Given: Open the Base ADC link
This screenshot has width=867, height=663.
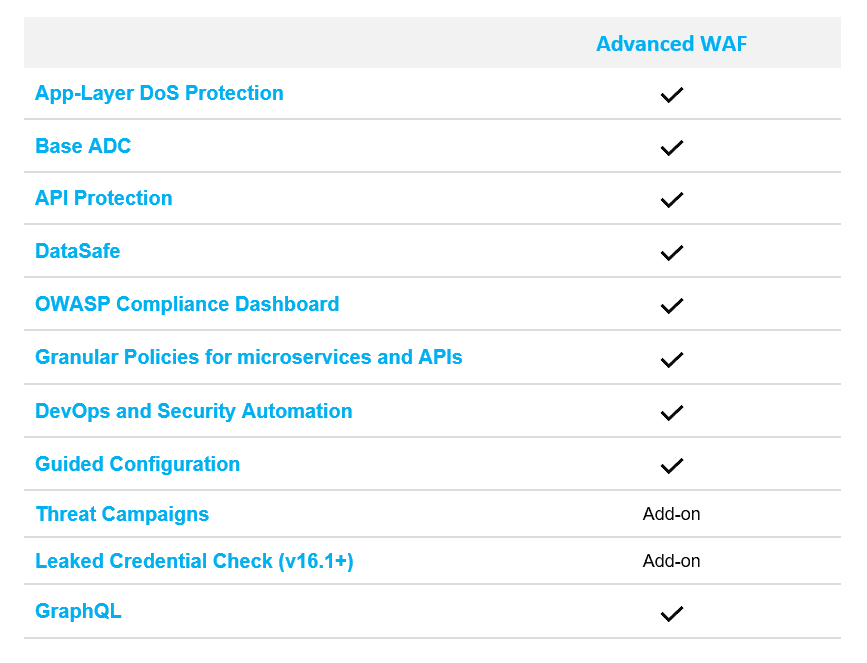Looking at the screenshot, I should pos(83,147).
